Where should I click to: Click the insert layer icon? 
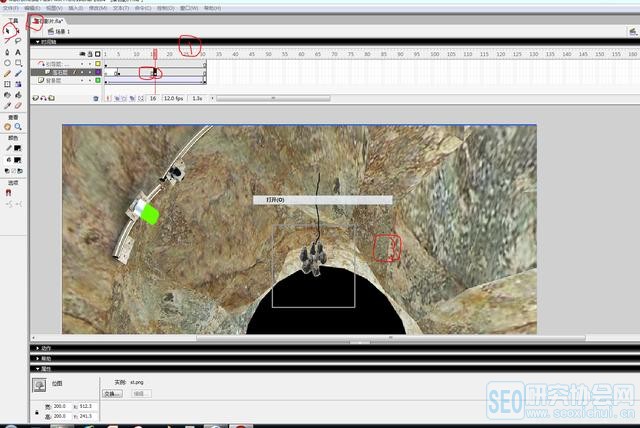pos(36,98)
